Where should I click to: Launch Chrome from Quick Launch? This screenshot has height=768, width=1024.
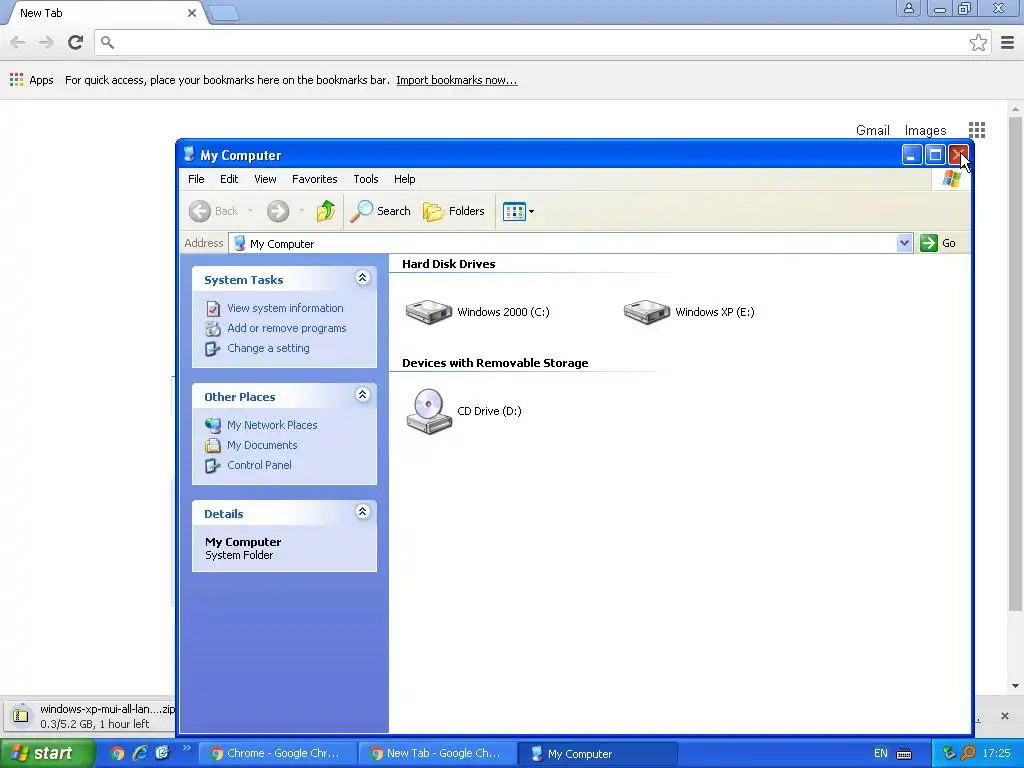point(117,753)
